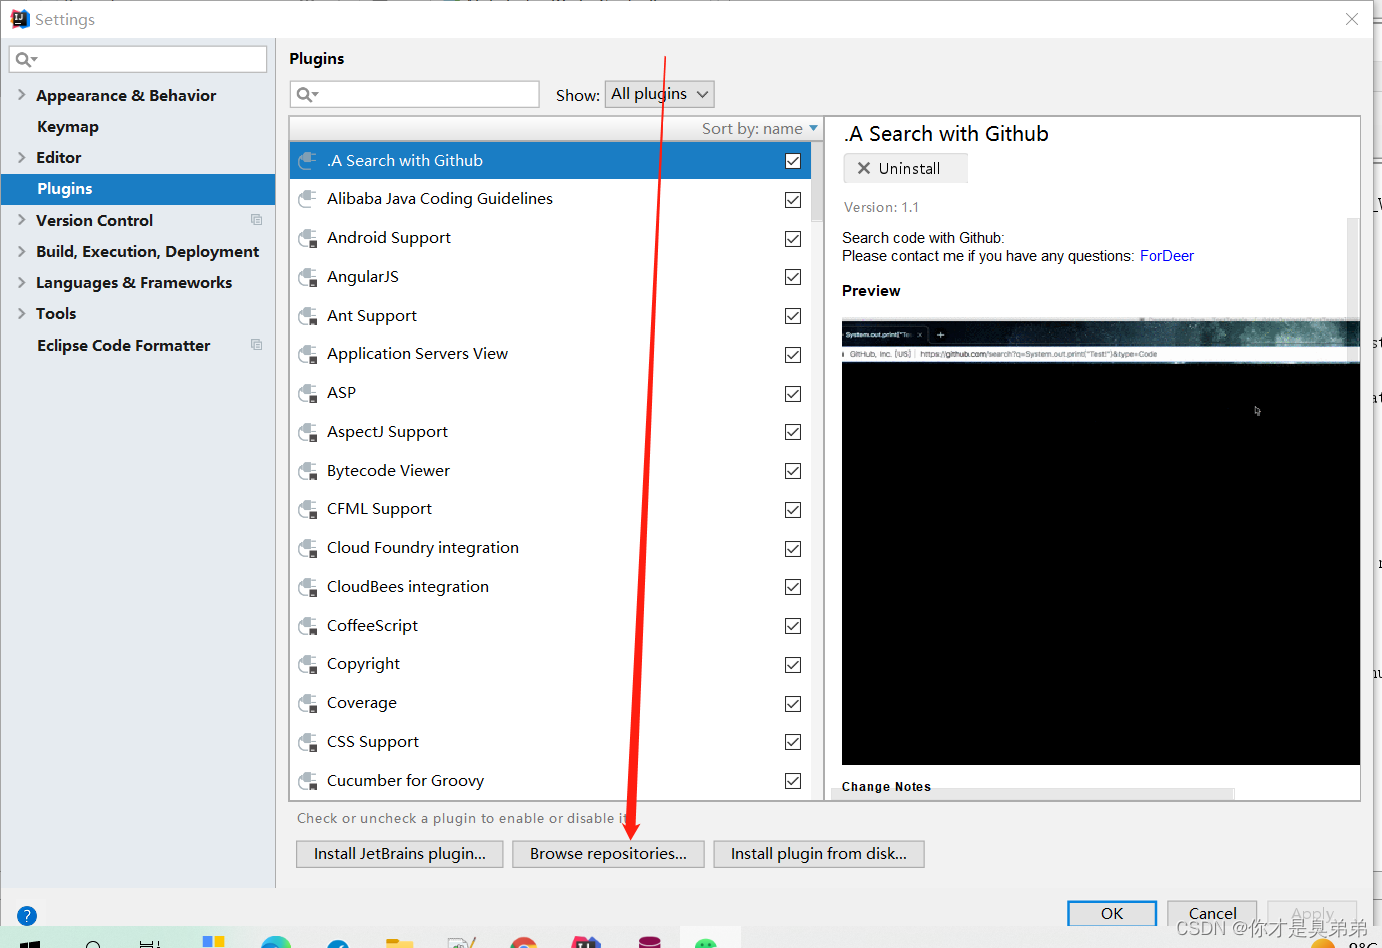Select Keymap in the settings sidebar
Image resolution: width=1382 pixels, height=948 pixels.
(67, 126)
